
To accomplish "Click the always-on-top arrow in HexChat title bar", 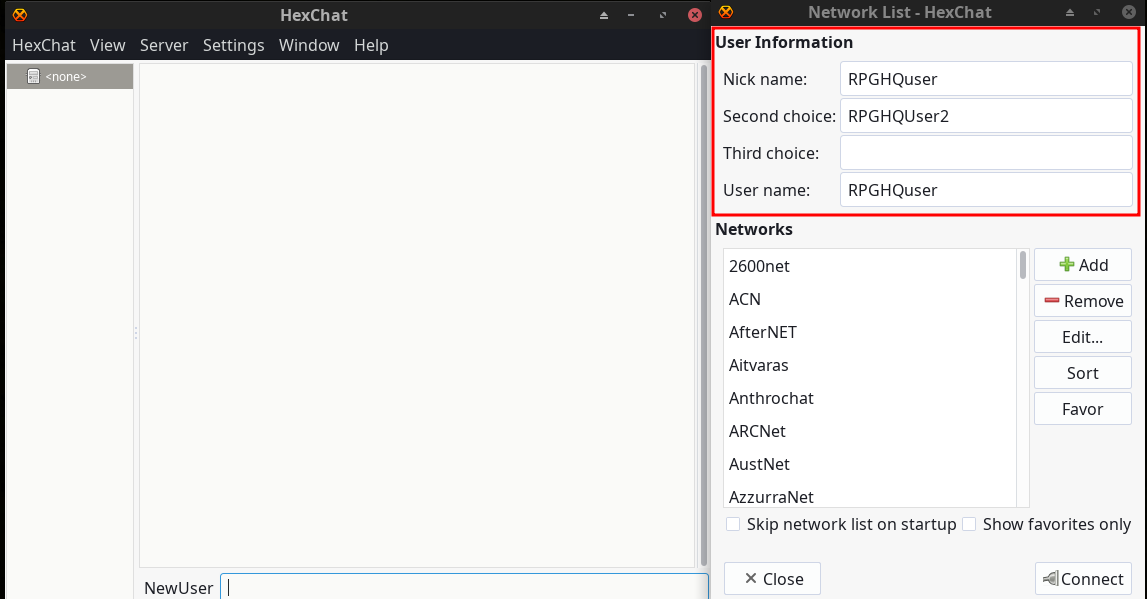I will 603,15.
